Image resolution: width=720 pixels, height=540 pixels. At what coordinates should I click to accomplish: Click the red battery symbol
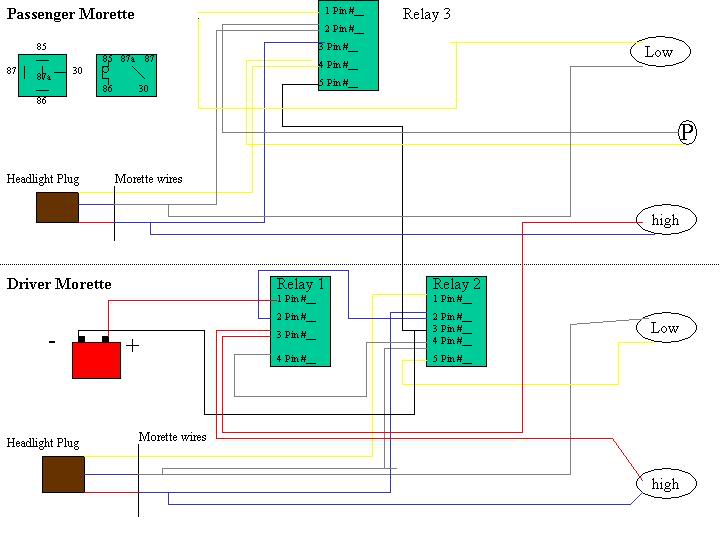(96, 359)
